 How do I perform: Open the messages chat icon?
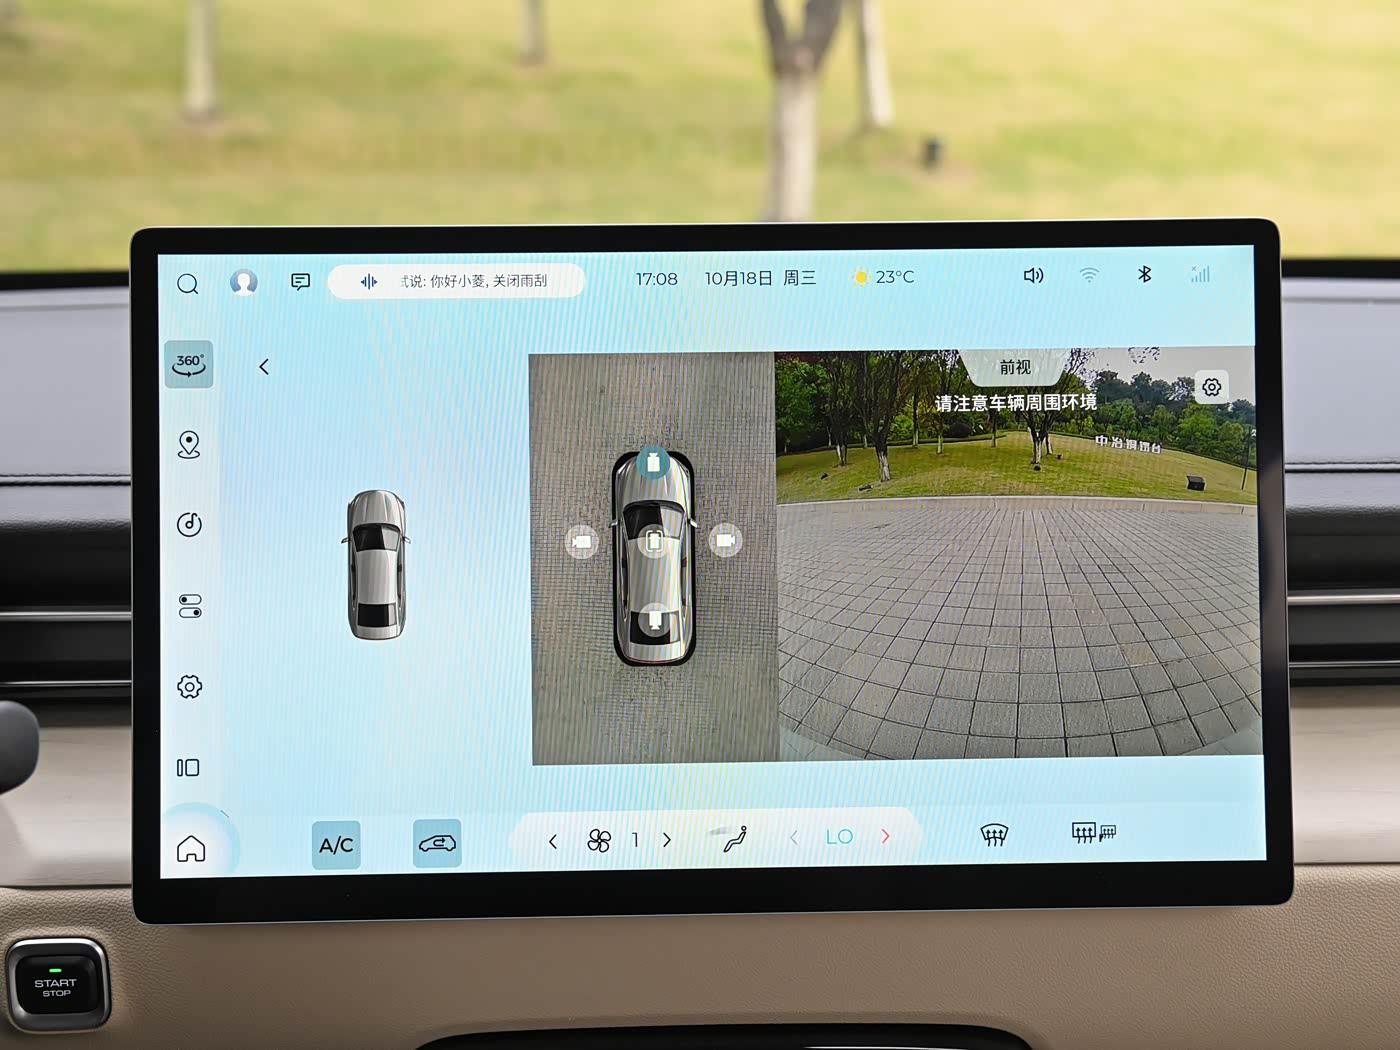(300, 282)
